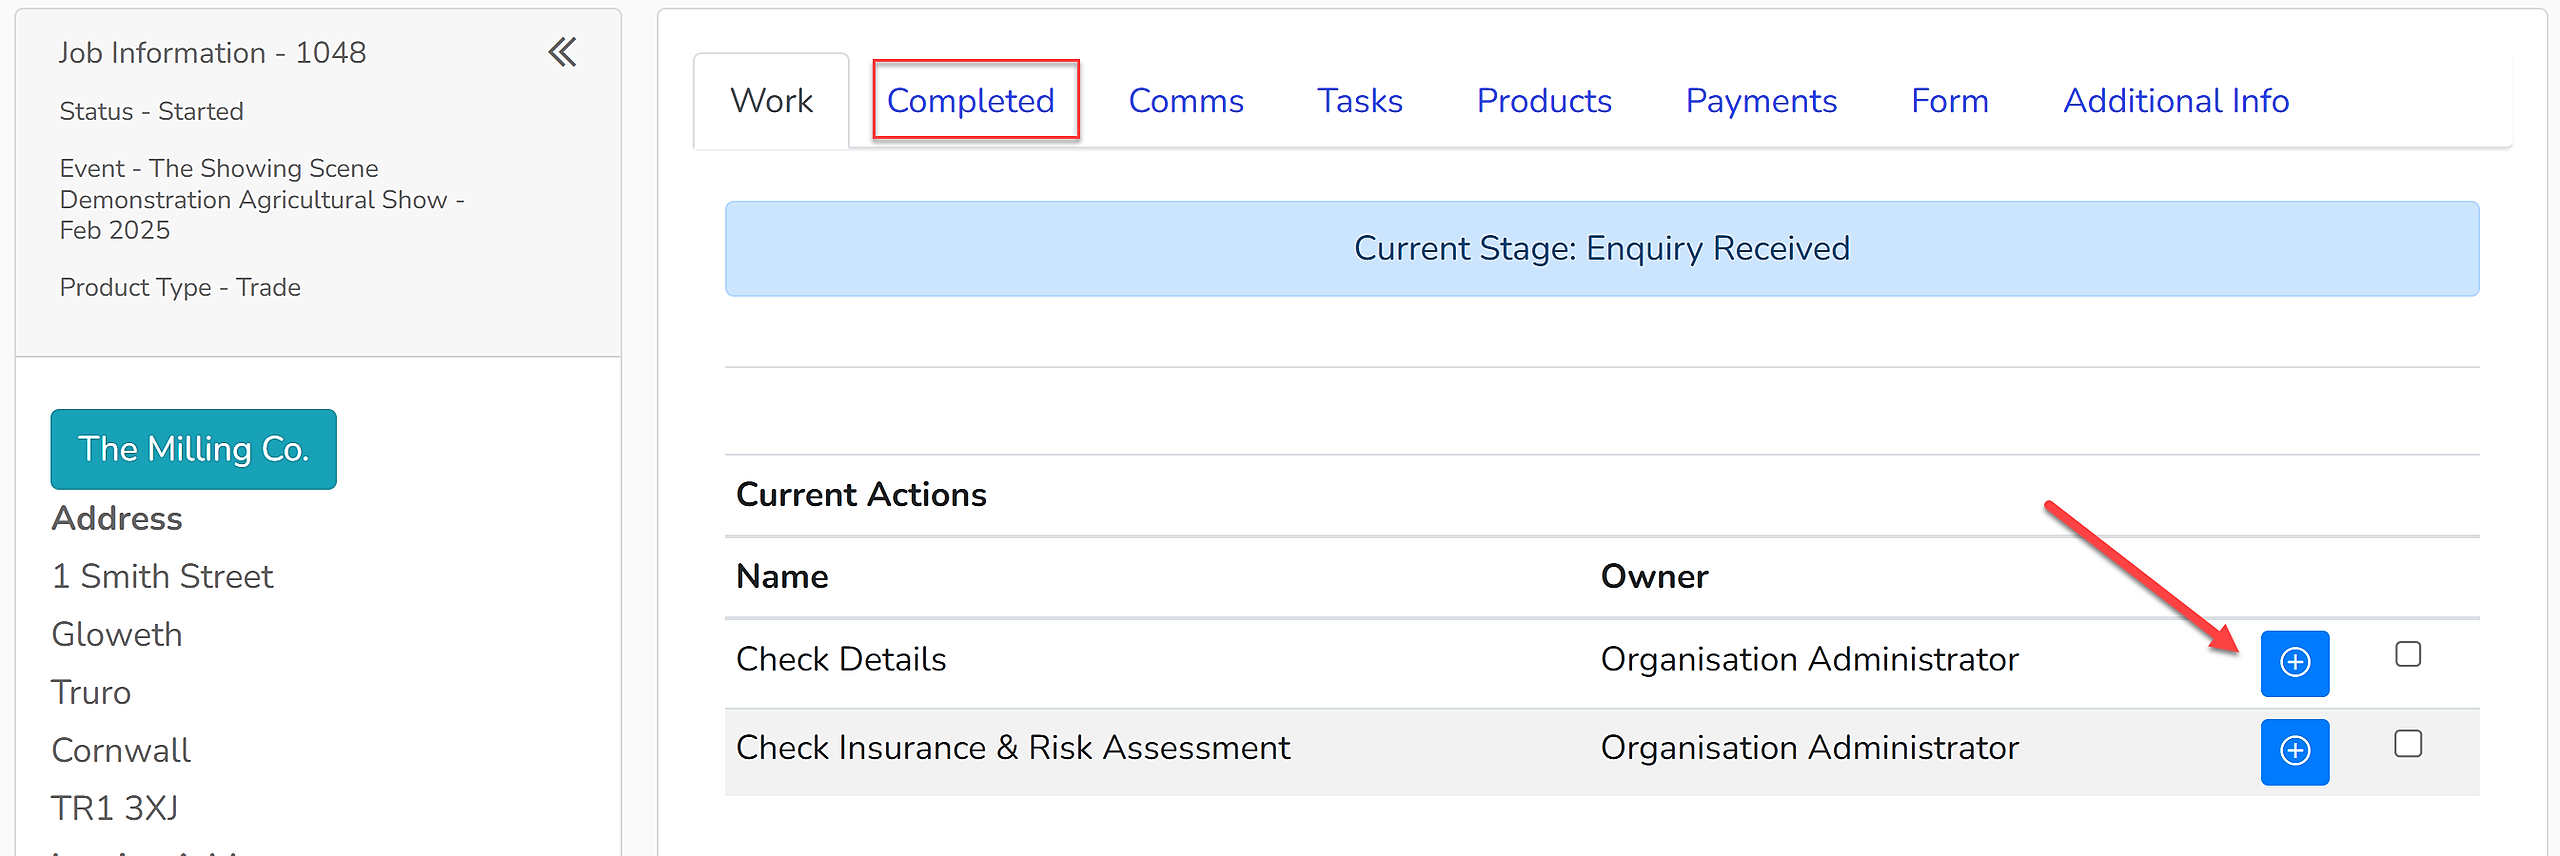Click the Status - Started text
Viewport: 2560px width, 856px height.
point(151,111)
